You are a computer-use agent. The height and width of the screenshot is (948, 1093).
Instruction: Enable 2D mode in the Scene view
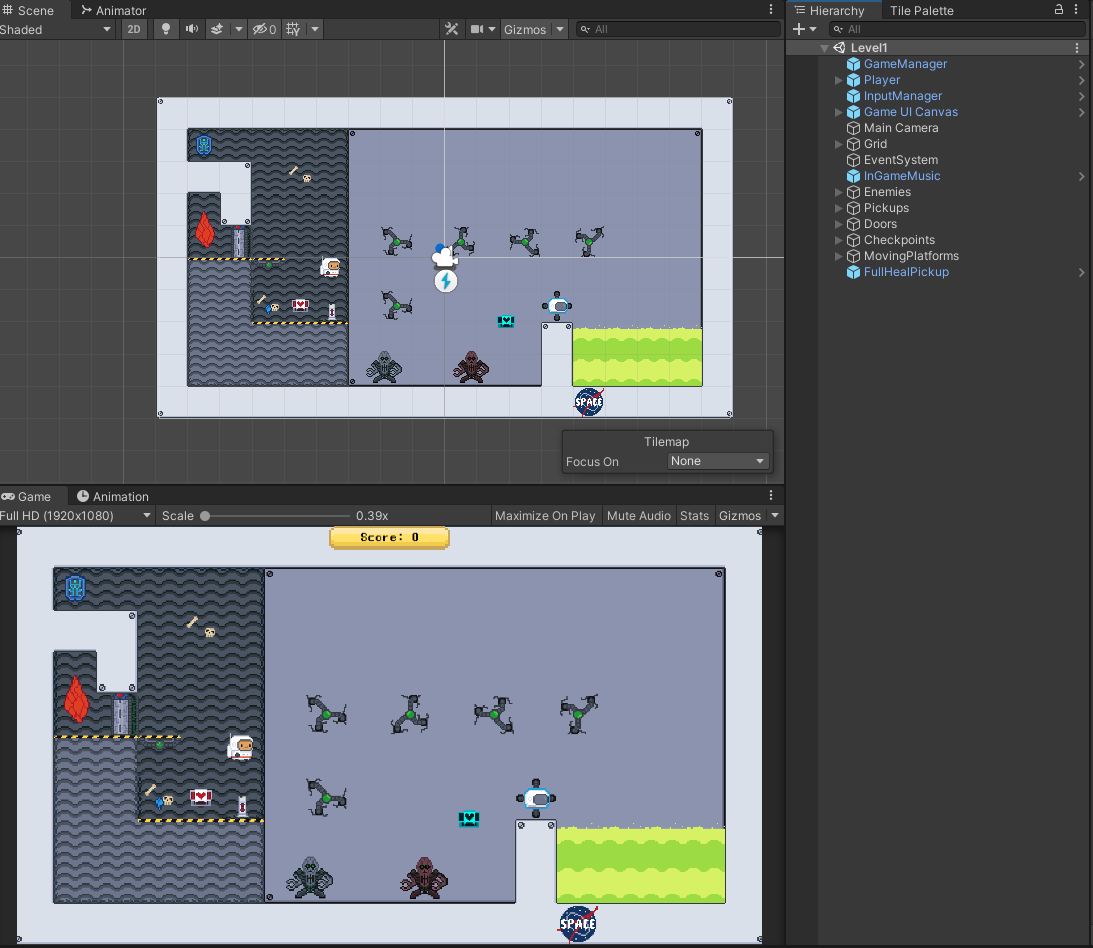134,29
